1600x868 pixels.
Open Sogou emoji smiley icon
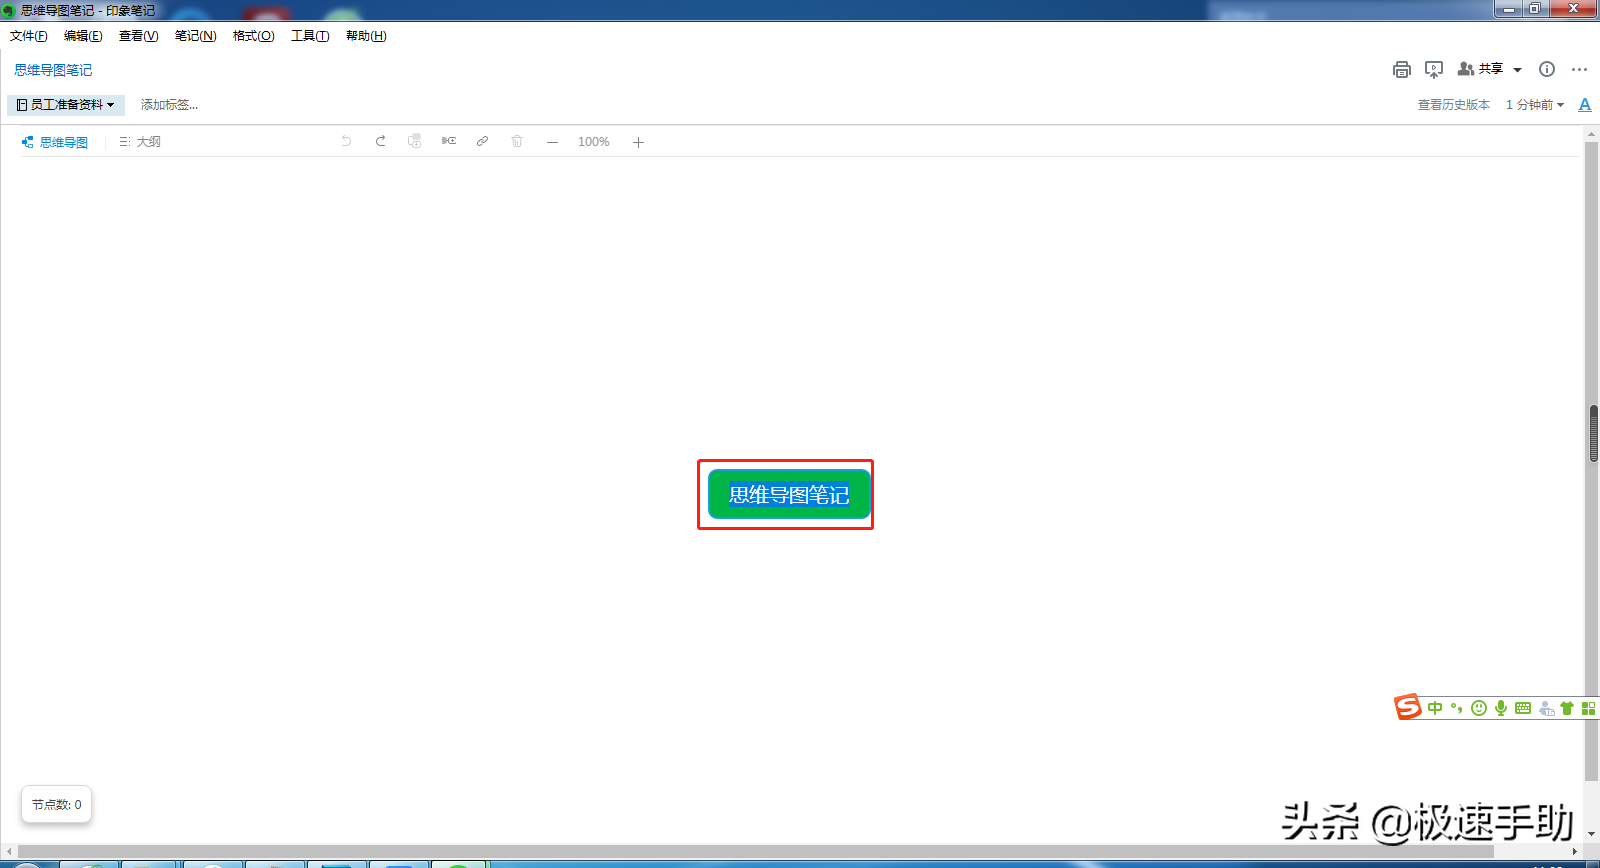1479,708
